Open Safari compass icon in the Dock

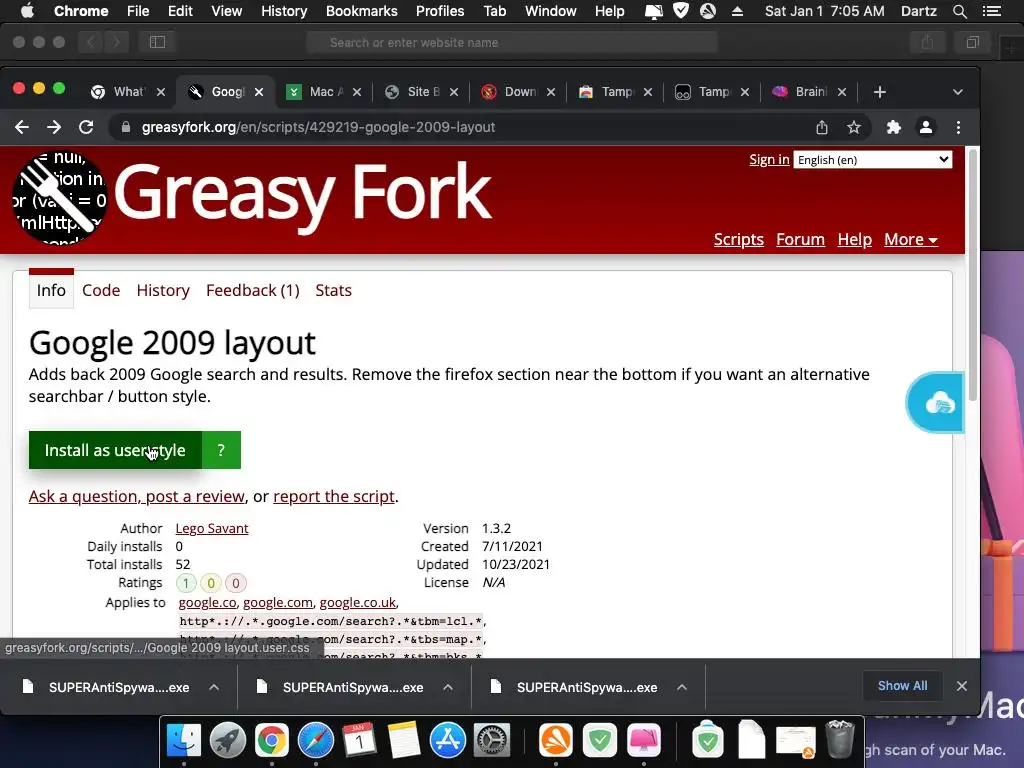coord(315,741)
